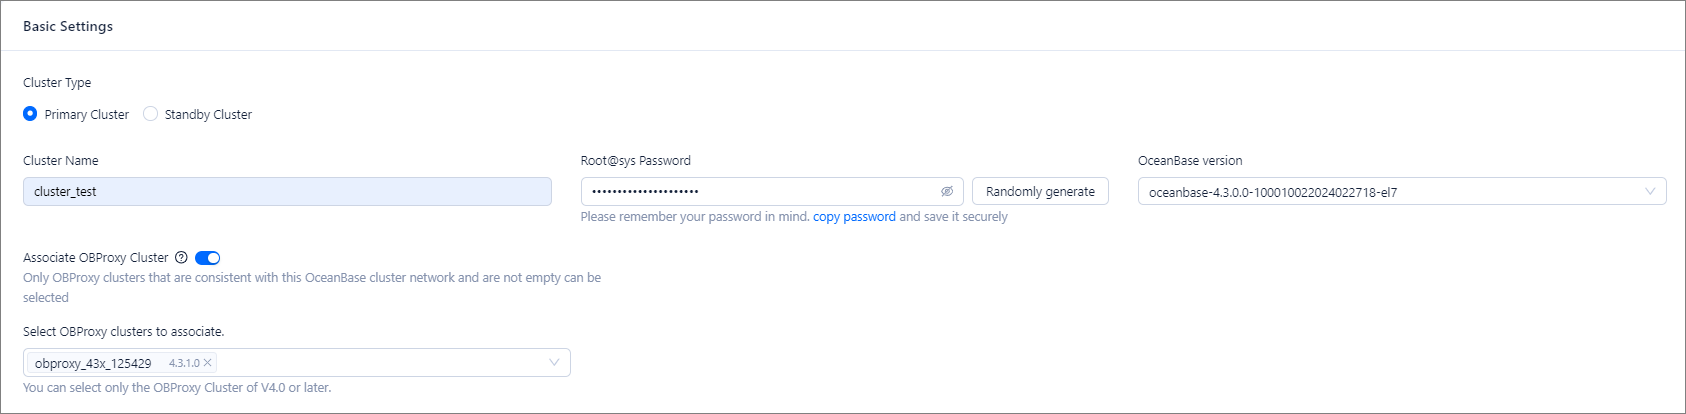Click the Root@sys Password label

pyautogui.click(x=635, y=161)
